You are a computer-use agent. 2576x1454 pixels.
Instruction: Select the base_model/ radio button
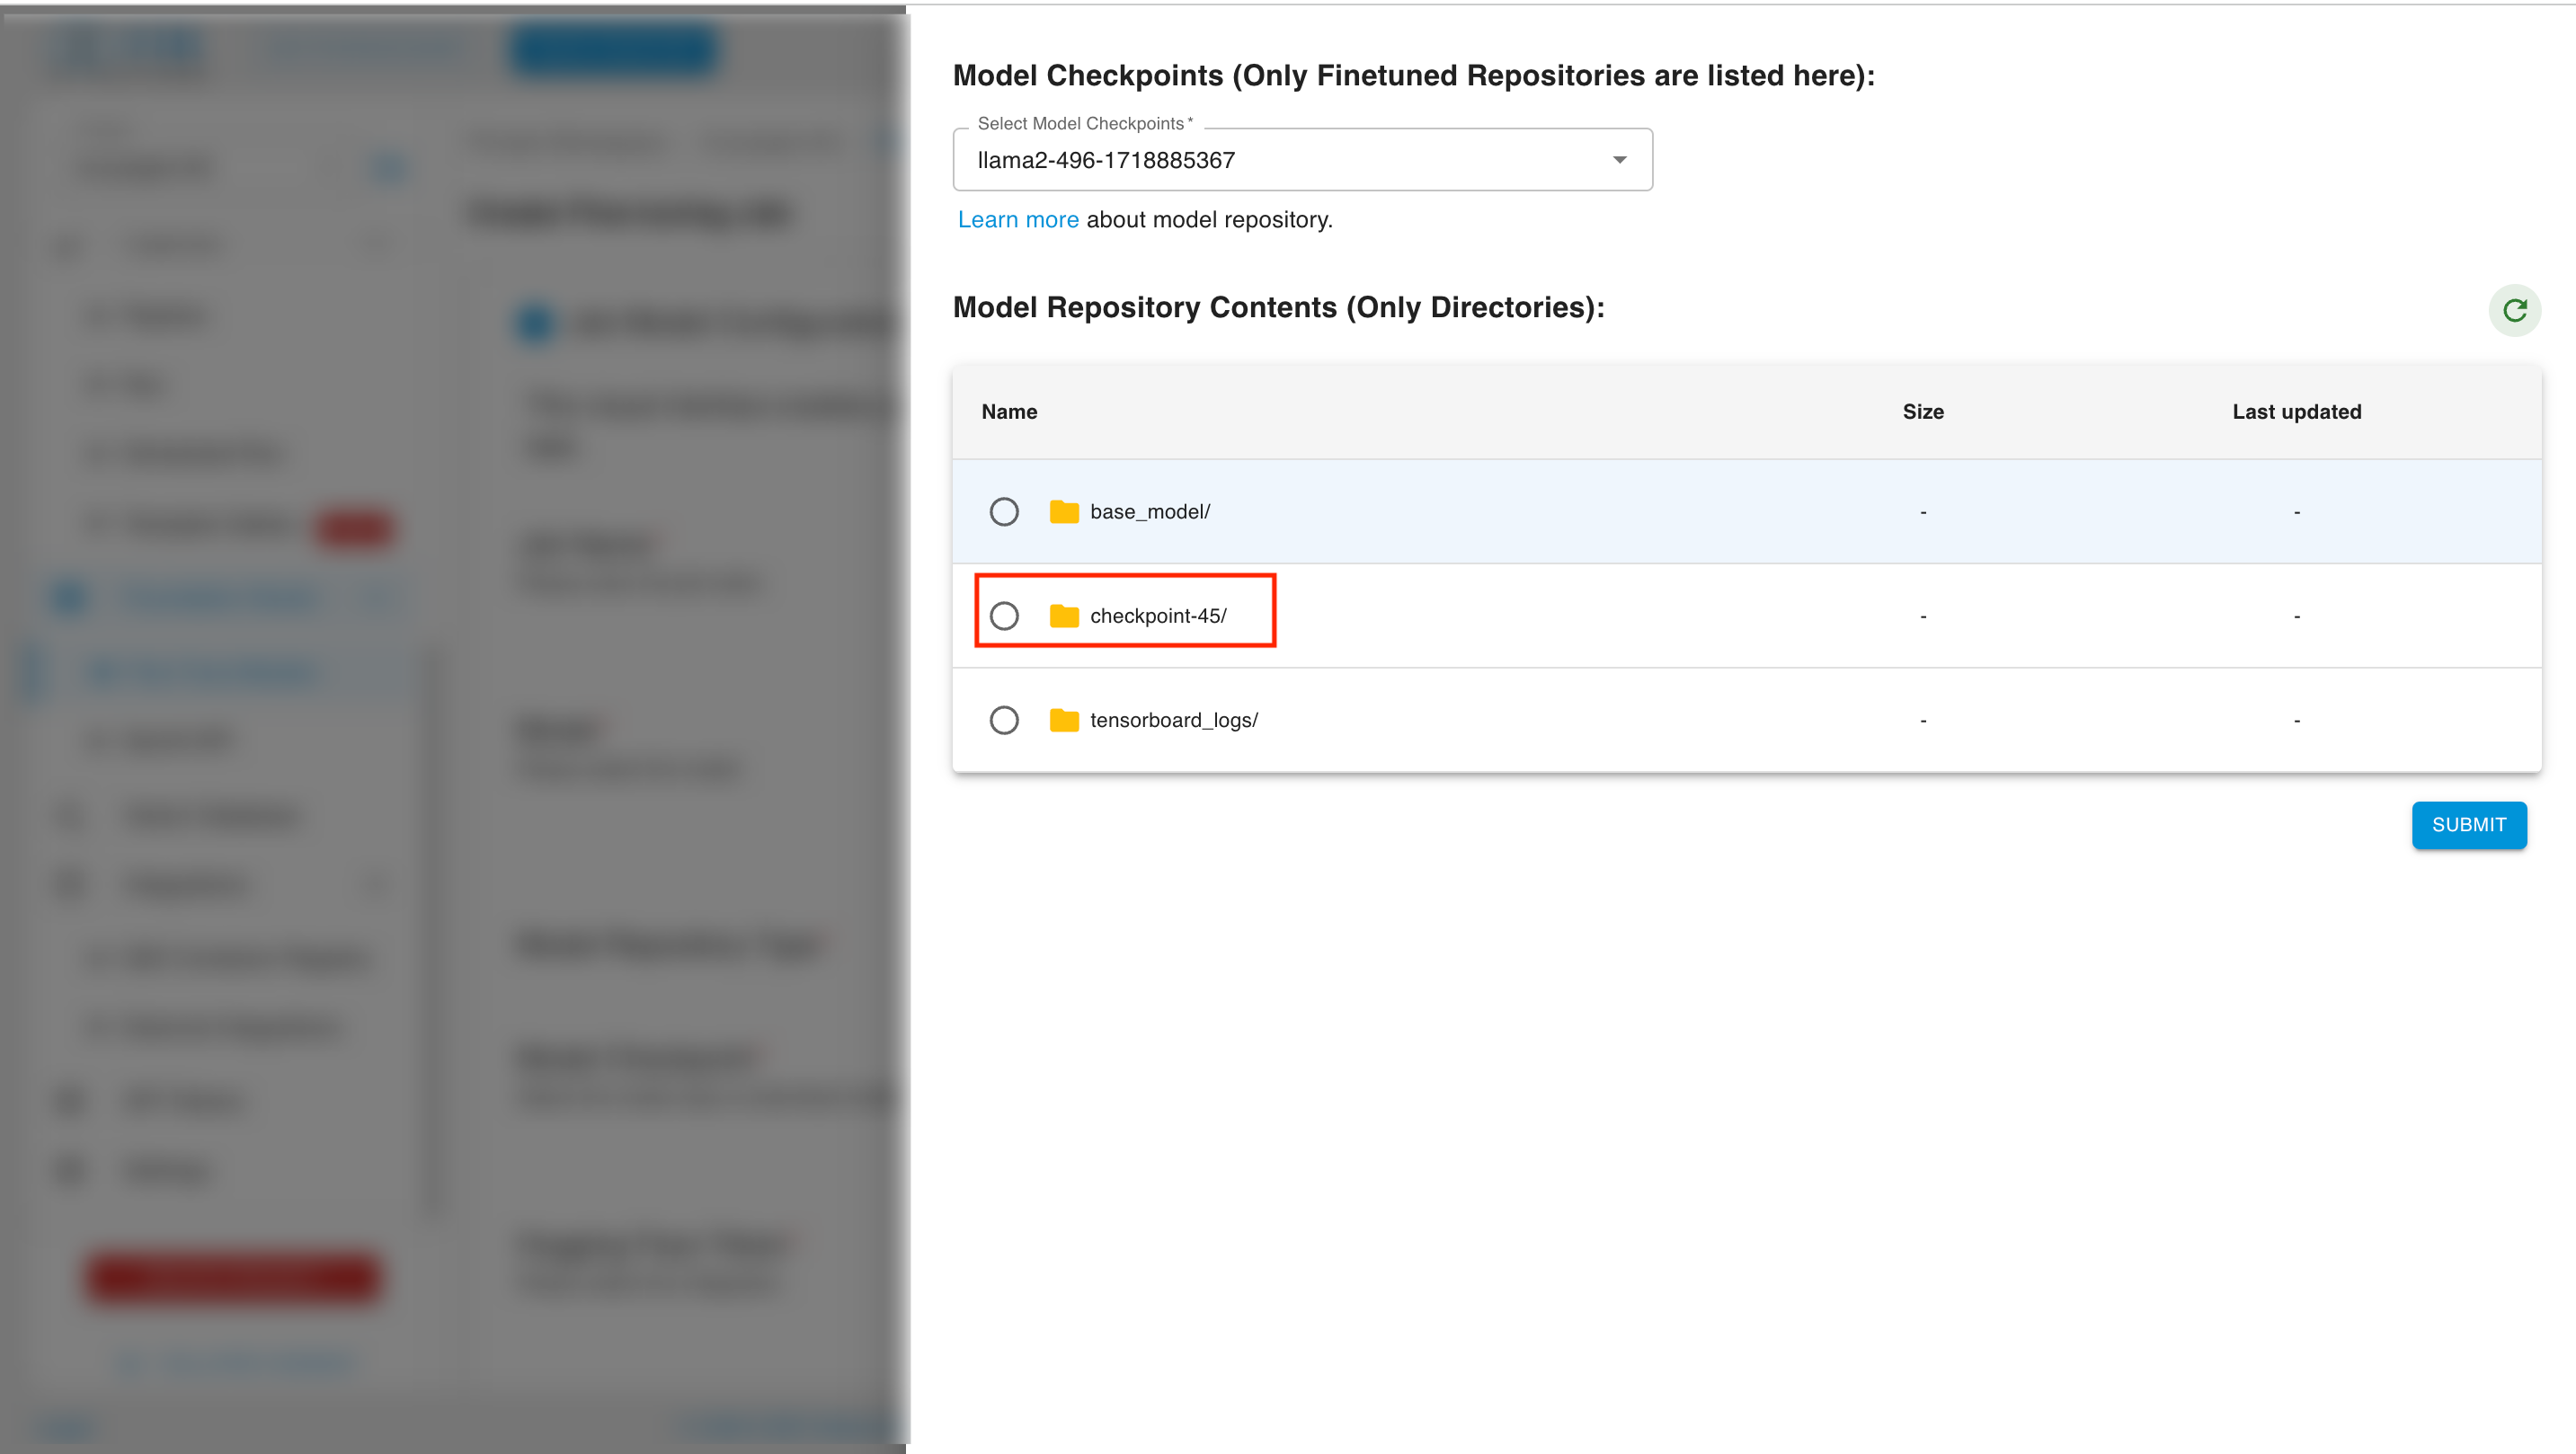tap(1004, 512)
